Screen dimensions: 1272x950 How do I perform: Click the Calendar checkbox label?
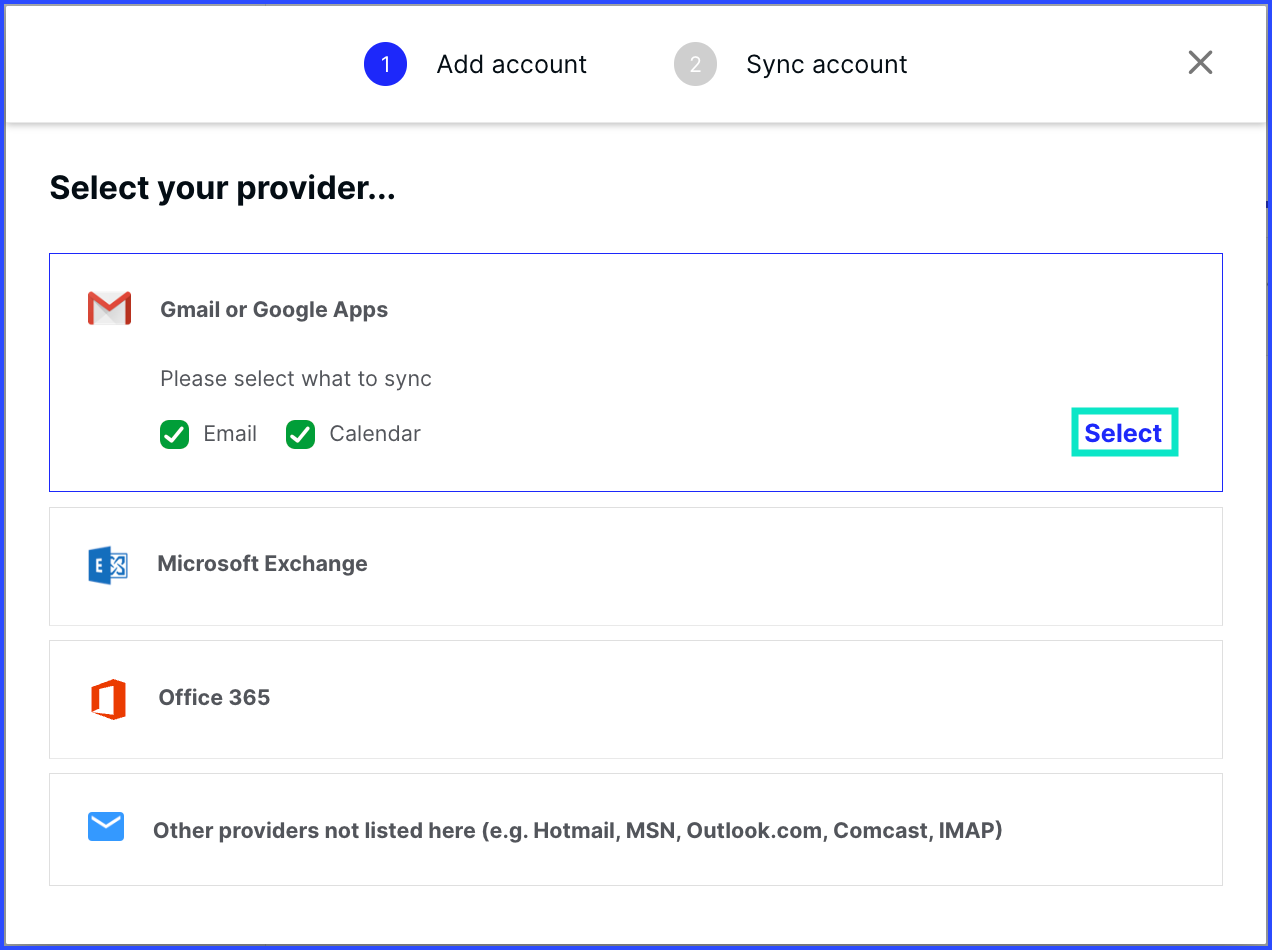click(x=375, y=434)
